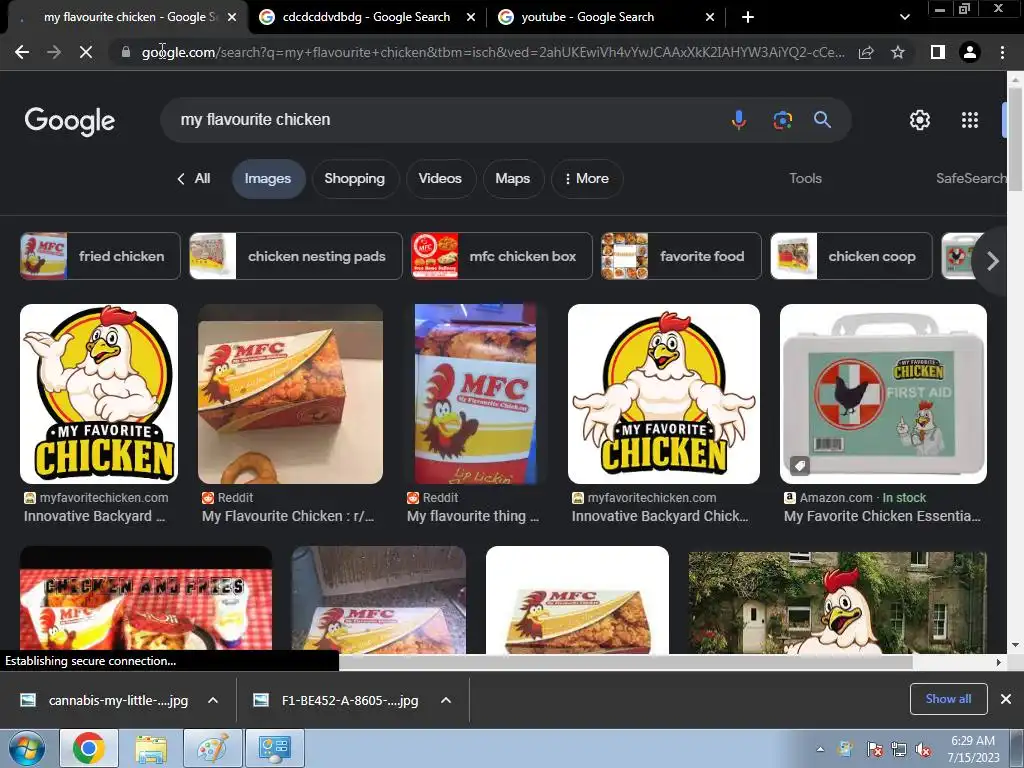Open the Windows Start menu
Viewport: 1024px width, 768px height.
(x=27, y=748)
